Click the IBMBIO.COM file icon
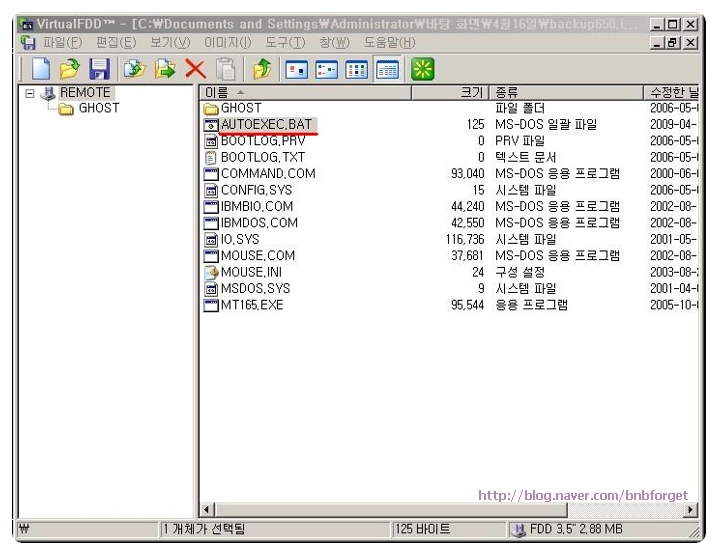The height and width of the screenshot is (555, 718). click(x=211, y=207)
